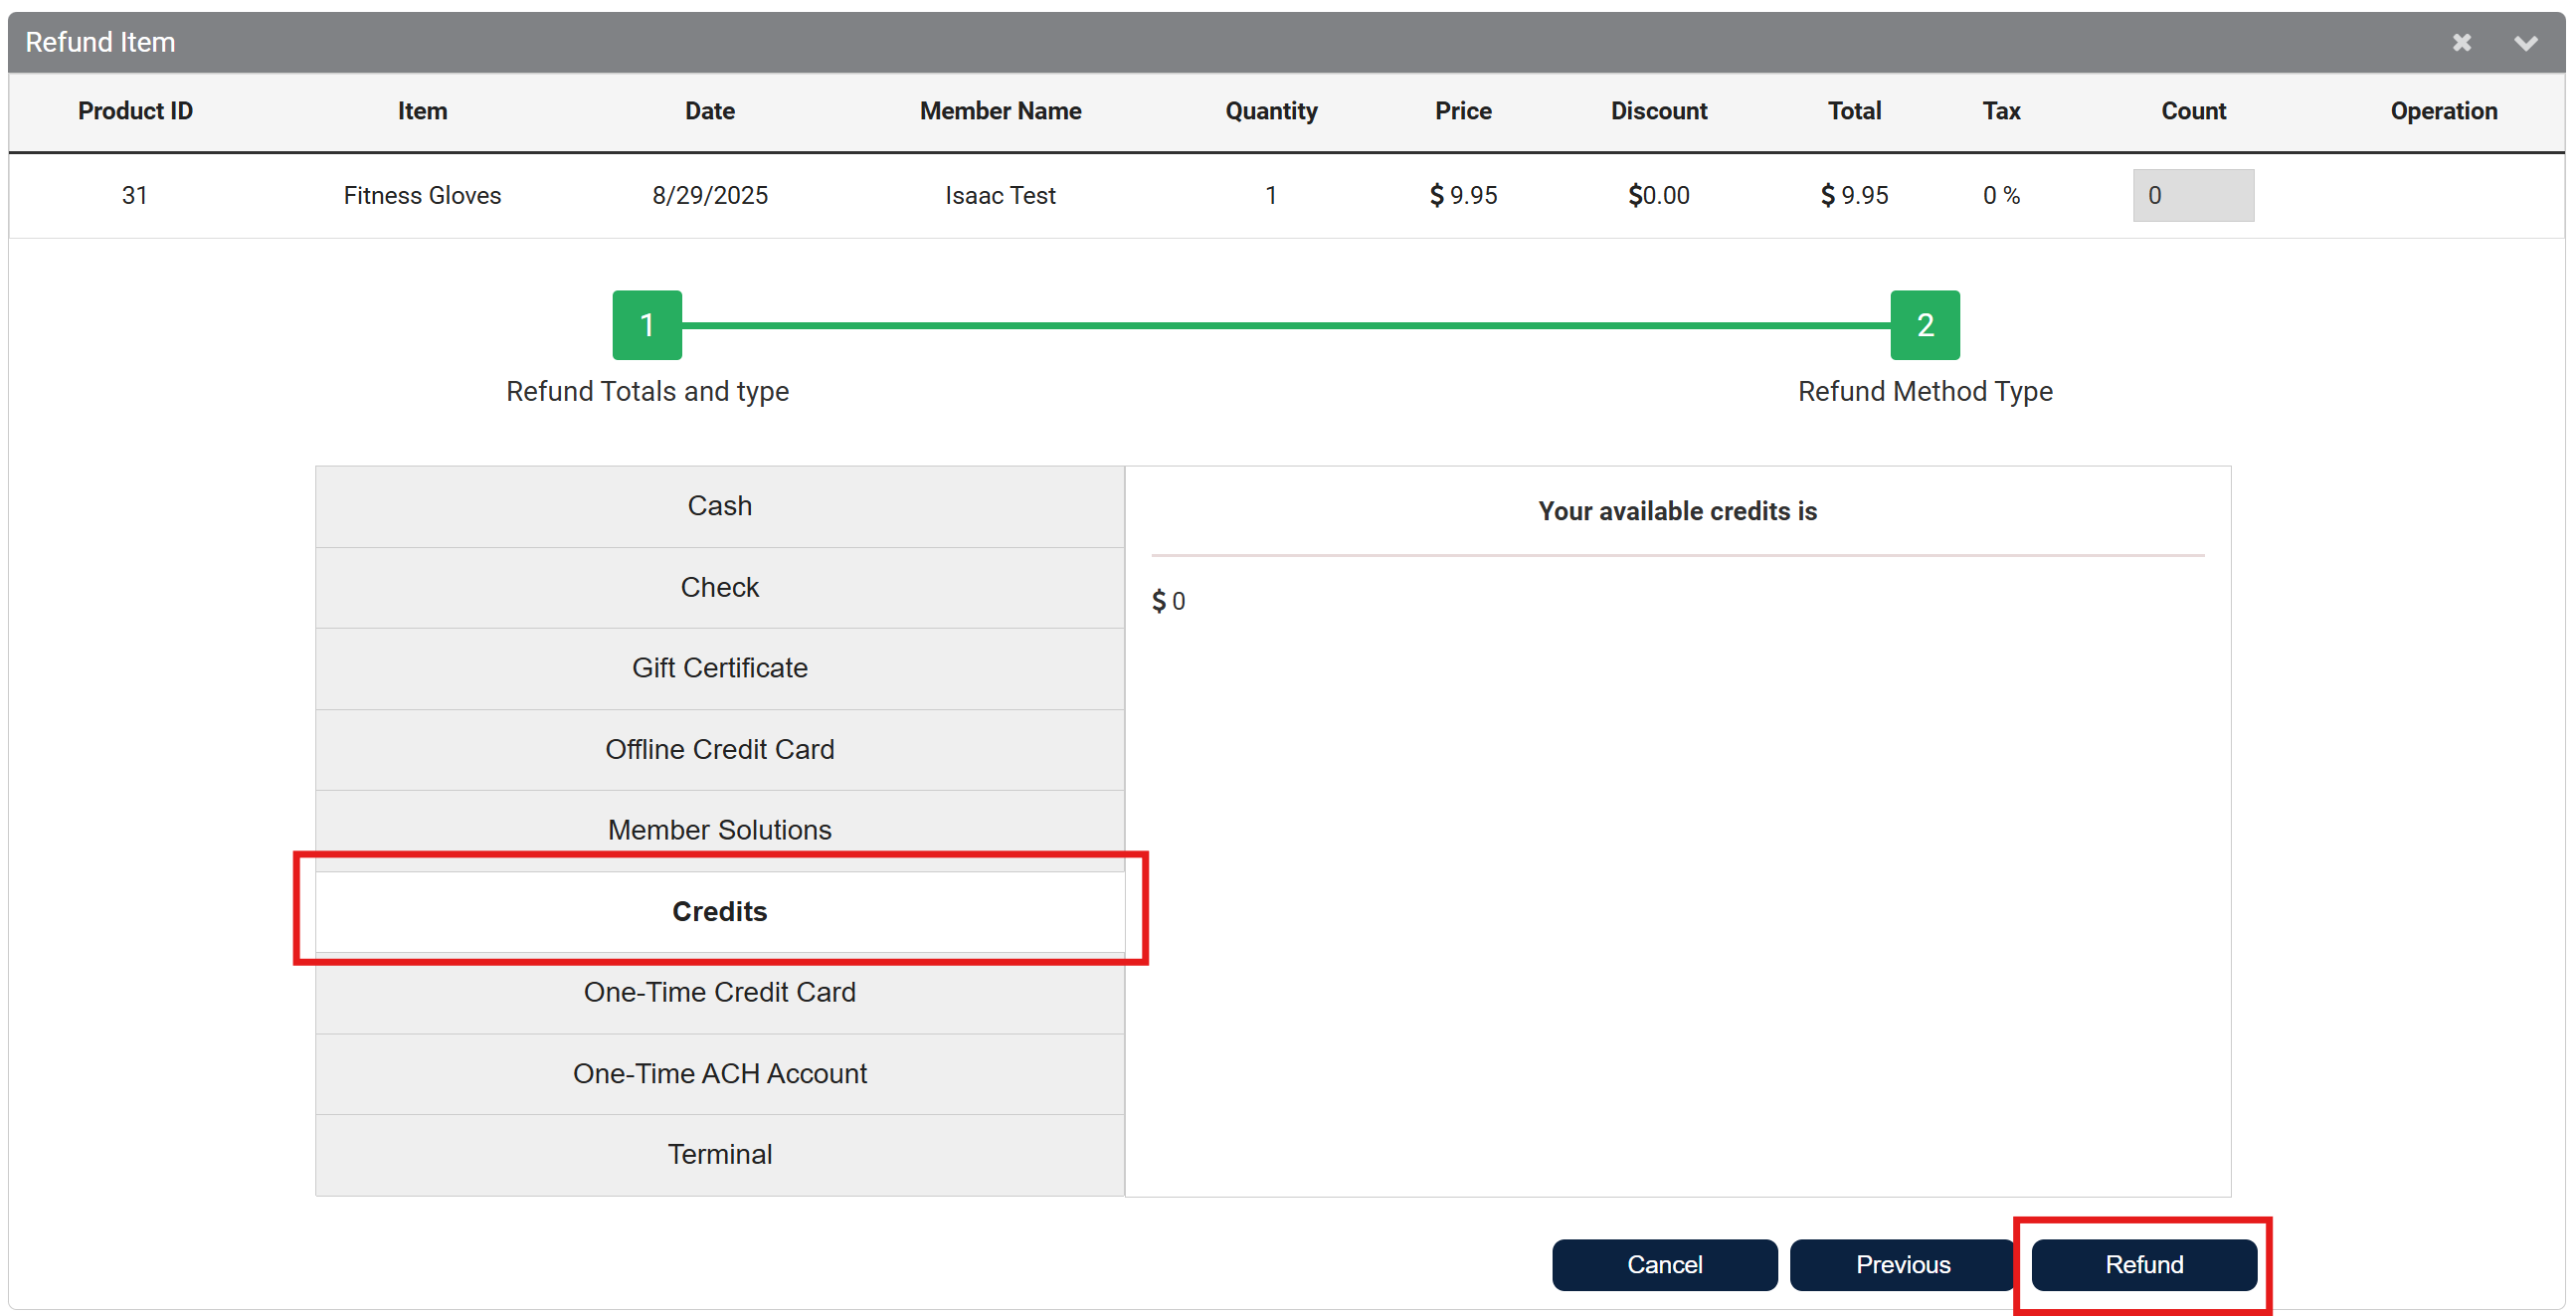Click the Member Name column header
Viewport: 2576px width, 1316px height.
tap(1000, 111)
